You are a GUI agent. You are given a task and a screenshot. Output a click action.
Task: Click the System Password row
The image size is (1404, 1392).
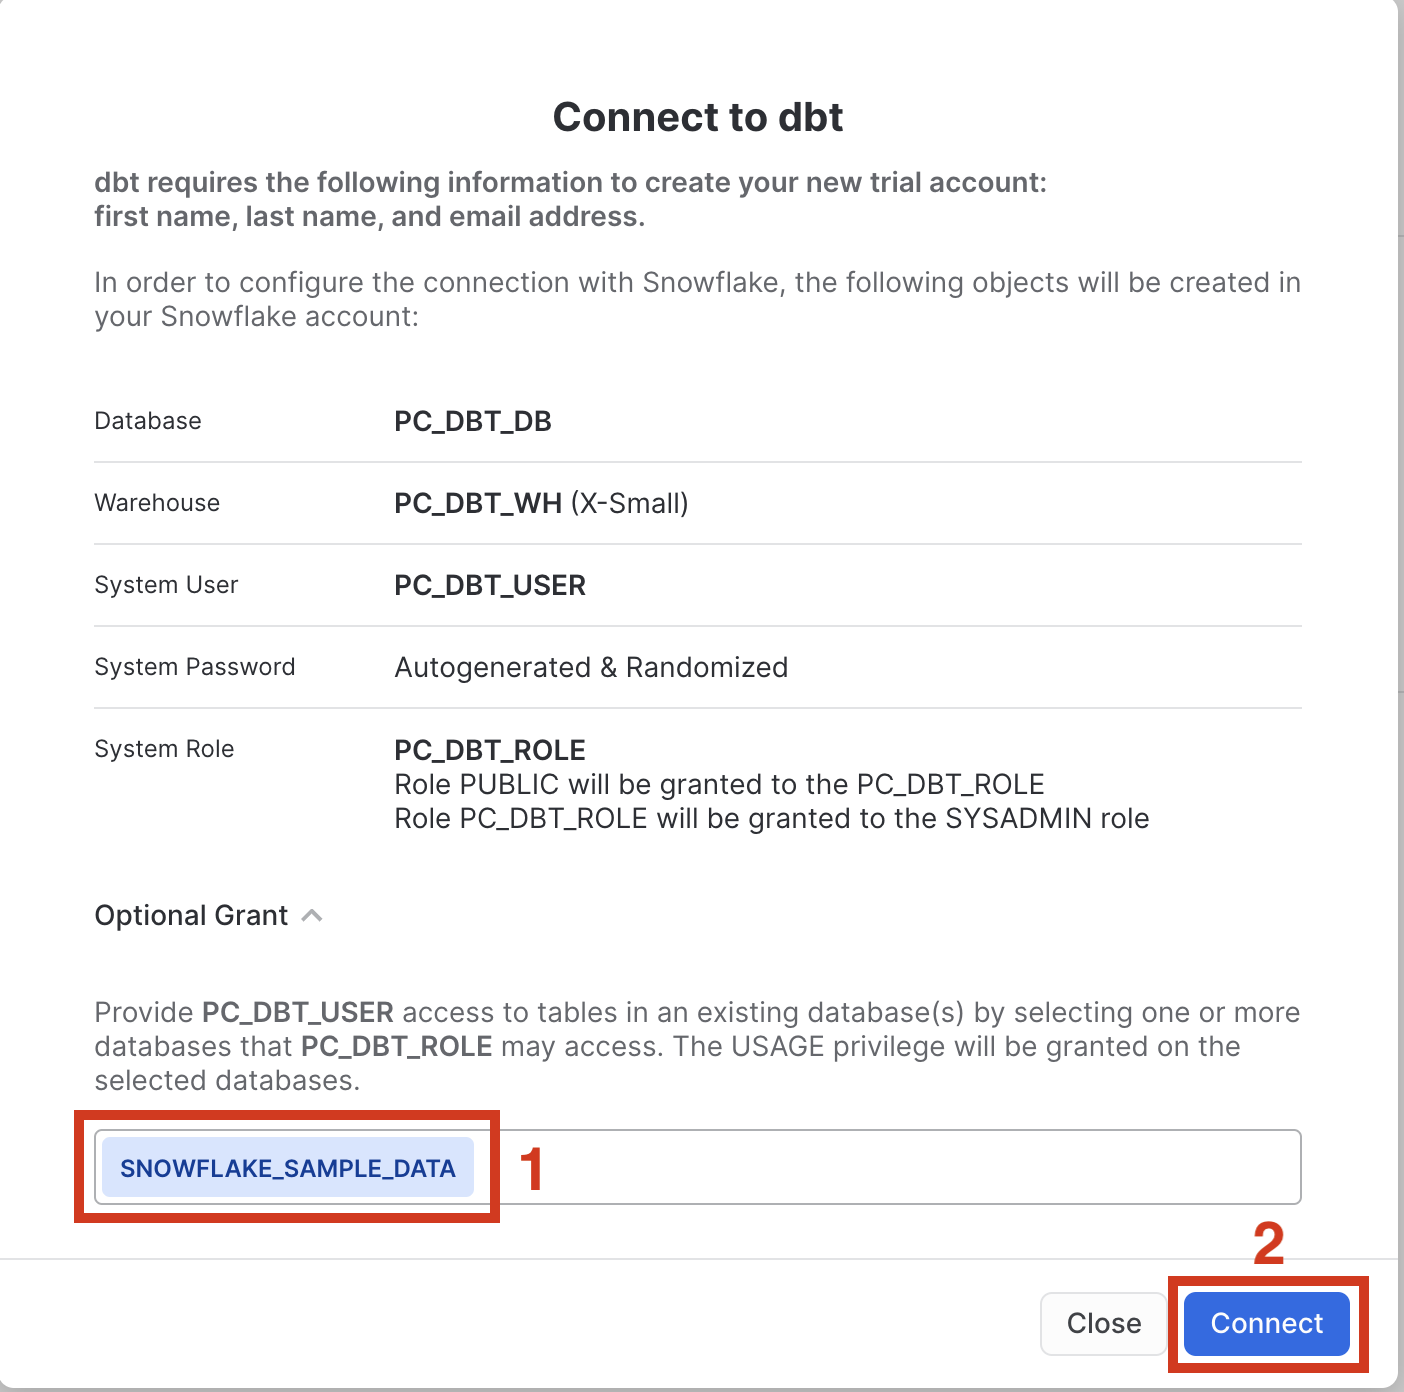pyautogui.click(x=195, y=667)
